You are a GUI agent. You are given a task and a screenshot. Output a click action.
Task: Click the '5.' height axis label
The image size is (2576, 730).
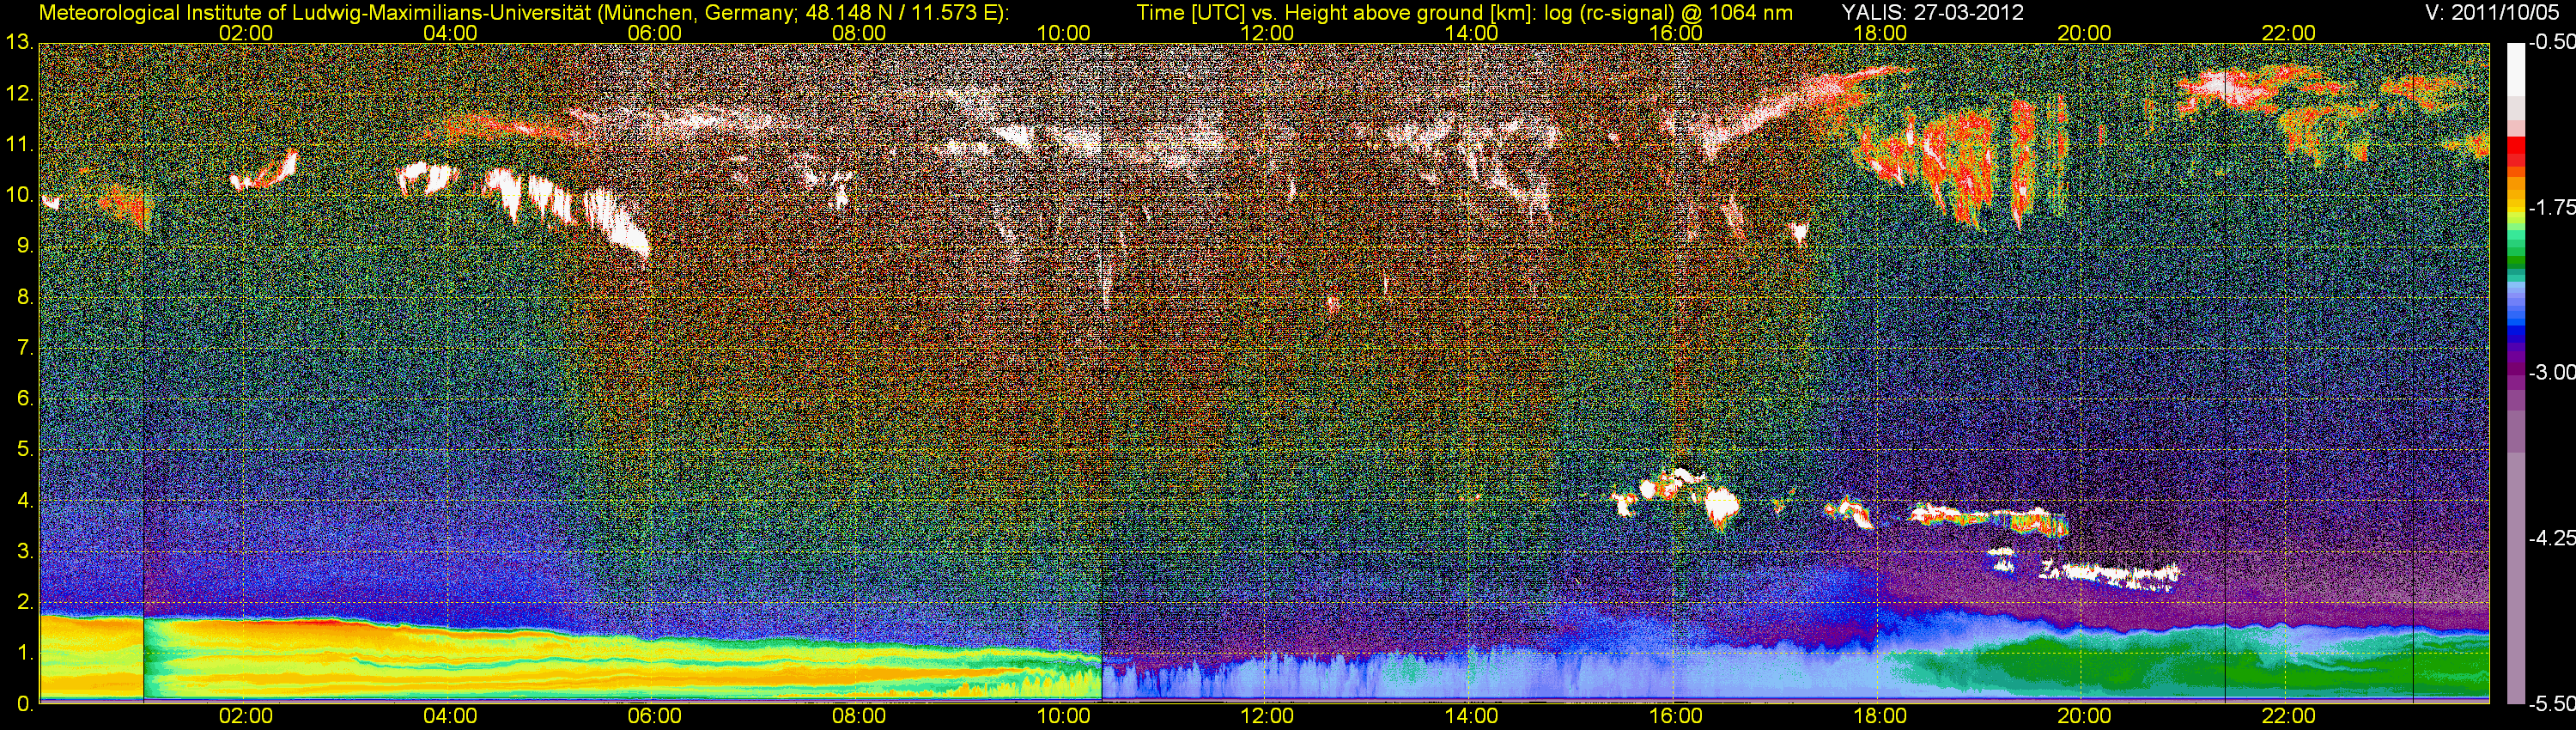click(x=25, y=449)
